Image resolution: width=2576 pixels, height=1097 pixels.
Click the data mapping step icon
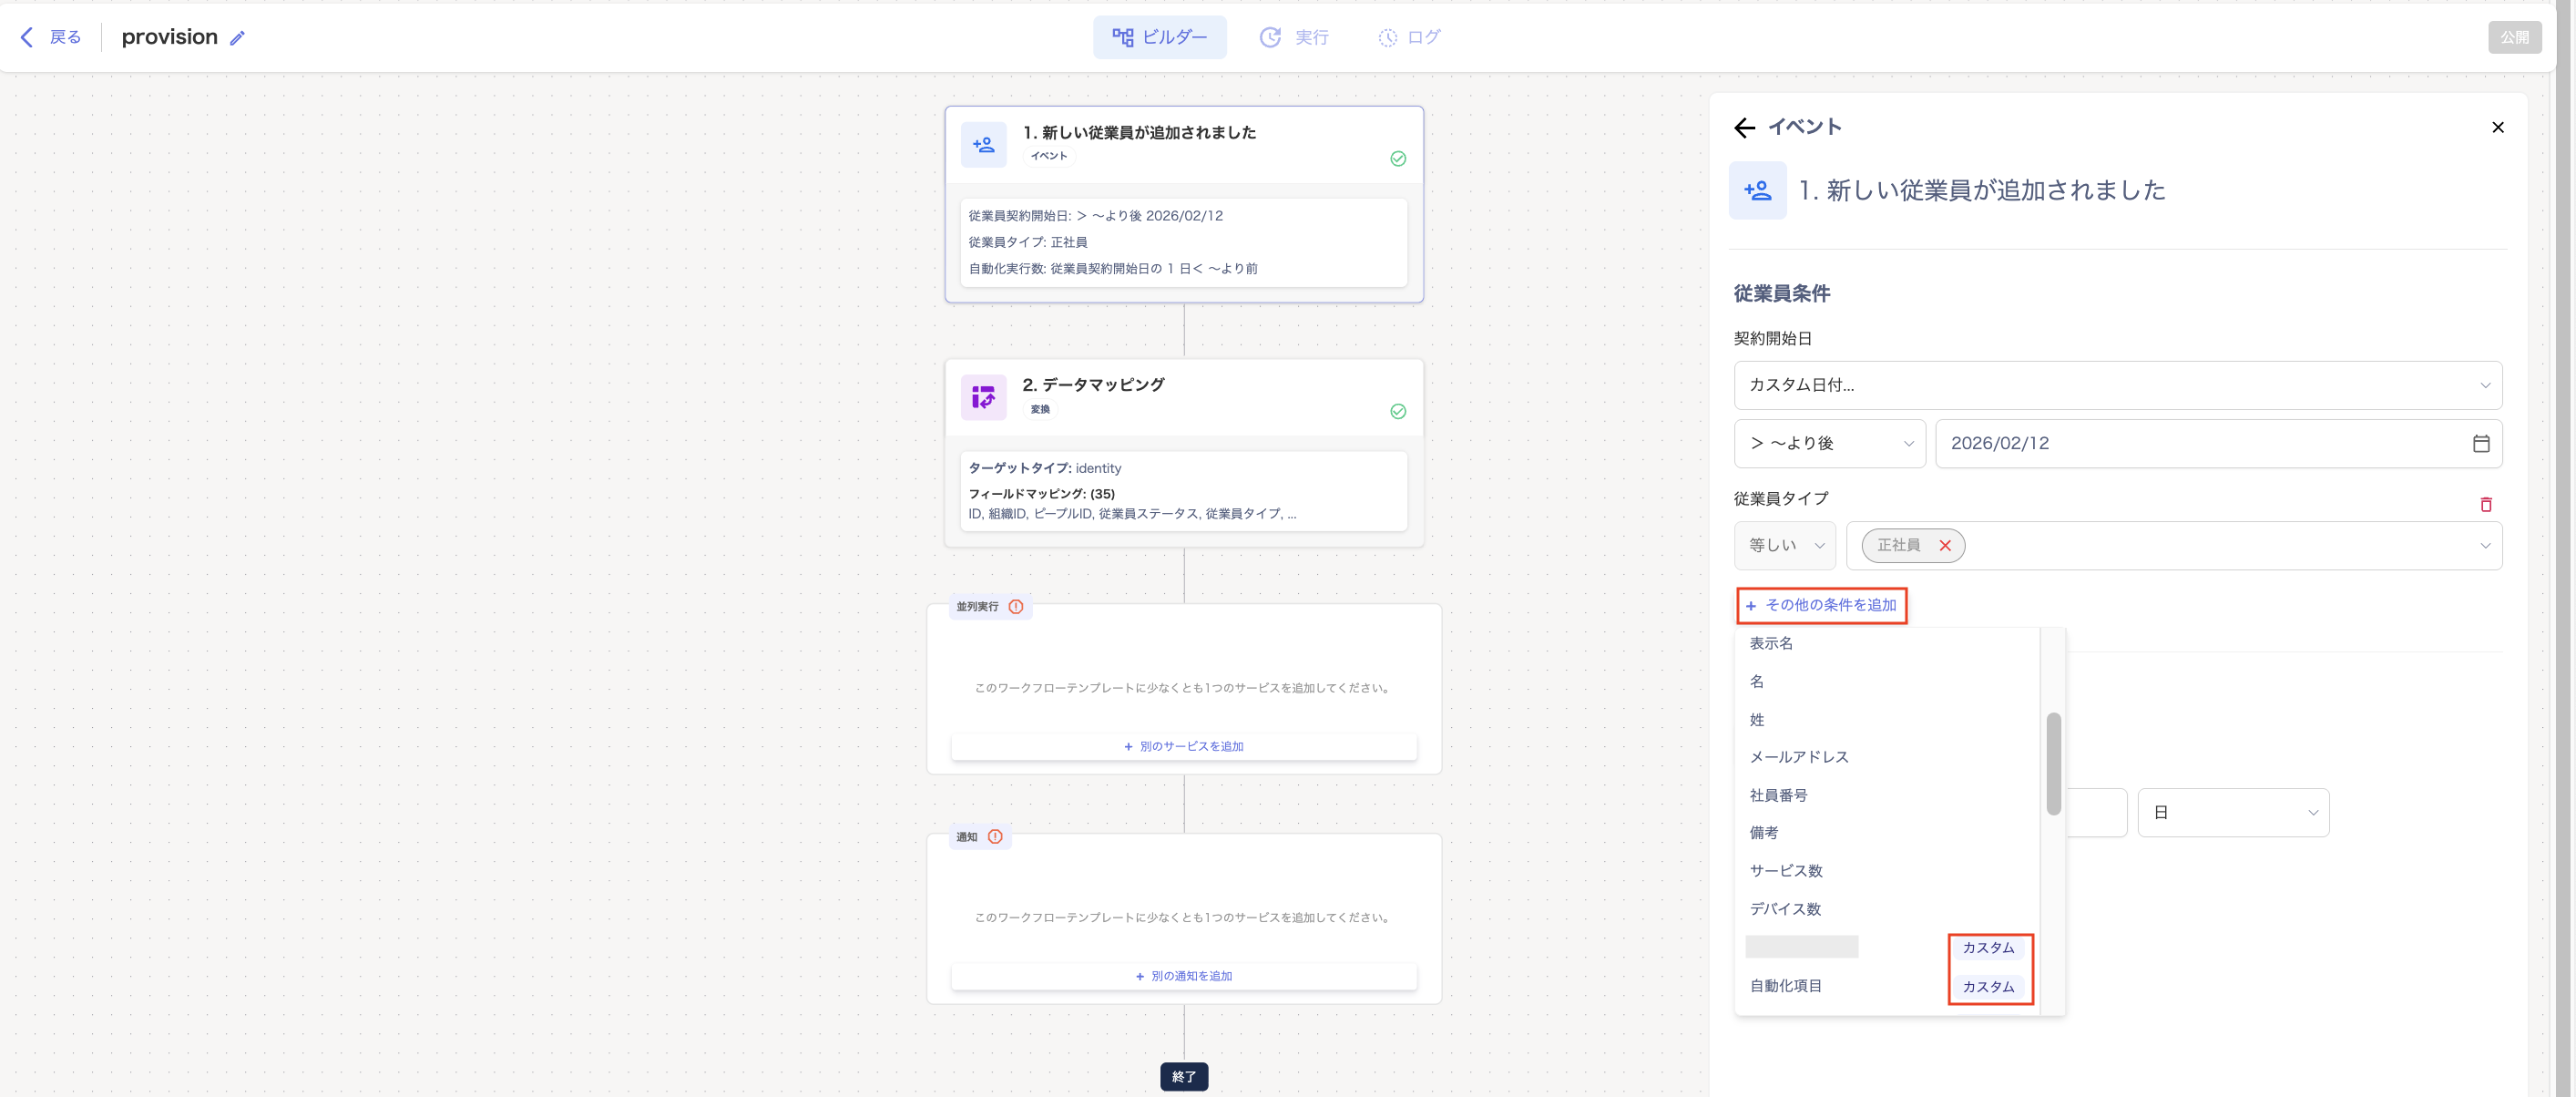(x=983, y=397)
